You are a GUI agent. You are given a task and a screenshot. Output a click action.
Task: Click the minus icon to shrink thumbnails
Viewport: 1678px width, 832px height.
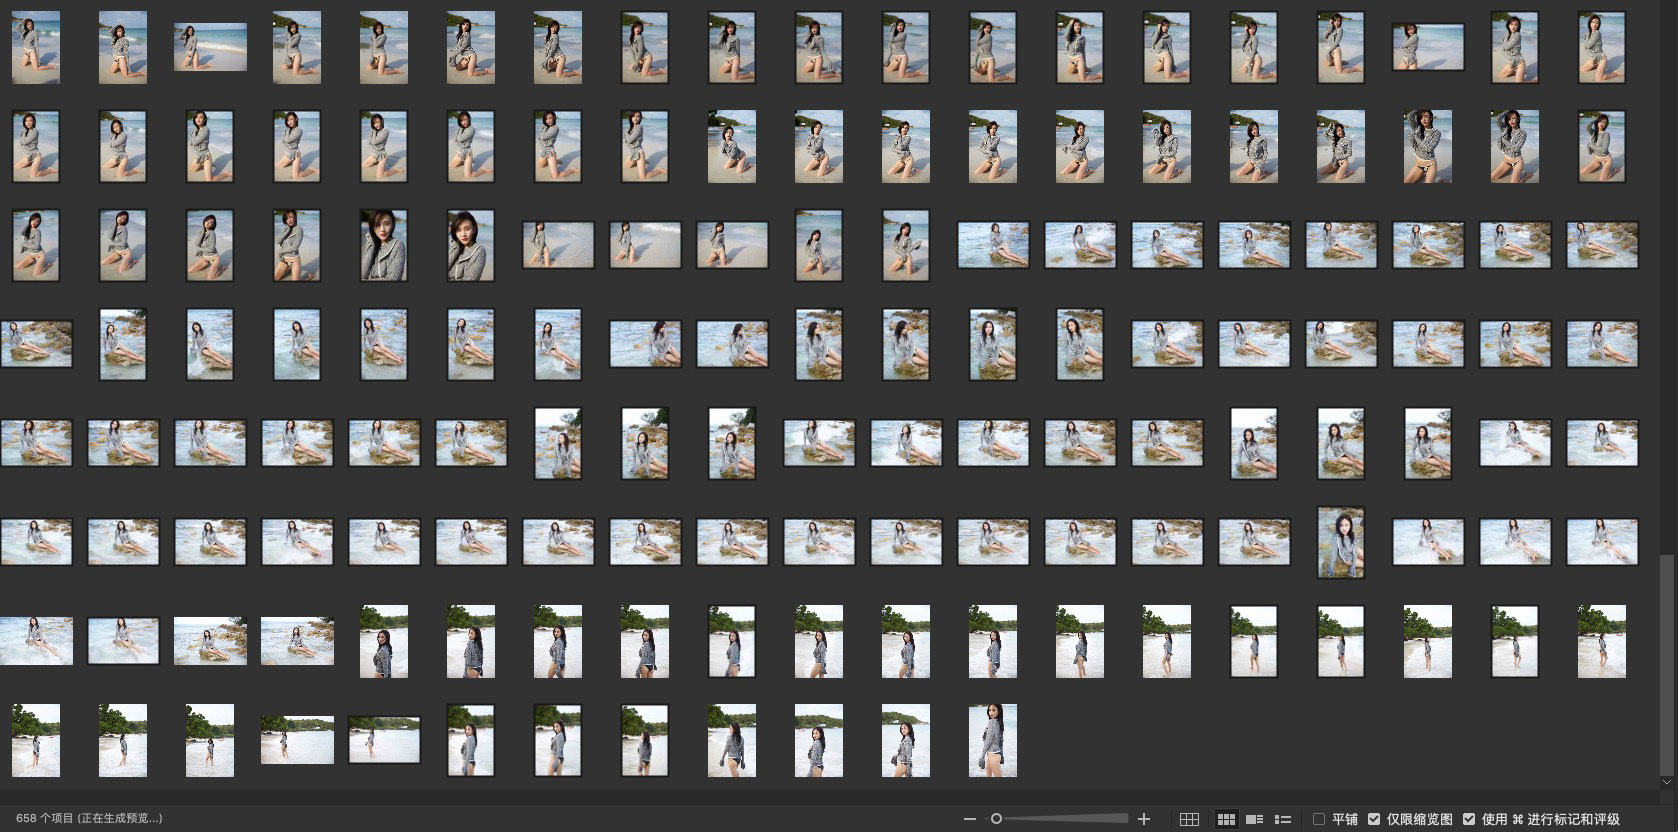[969, 819]
